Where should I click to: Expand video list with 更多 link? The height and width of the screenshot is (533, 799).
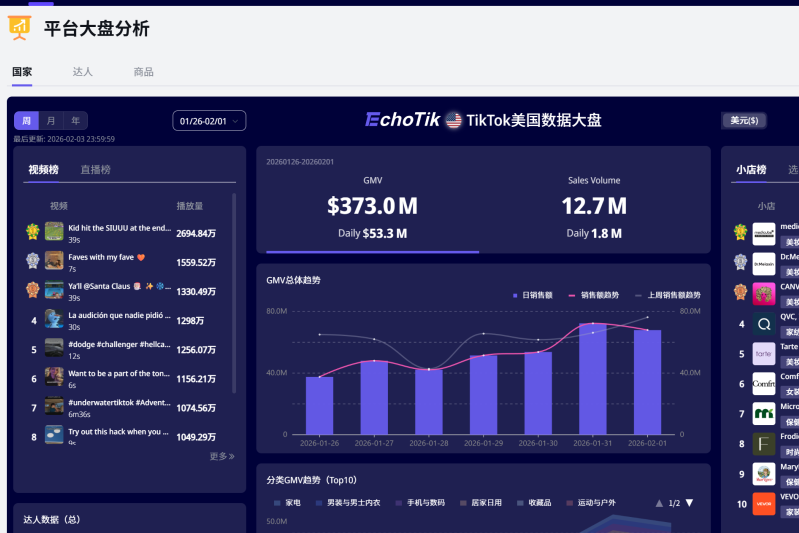(222, 456)
